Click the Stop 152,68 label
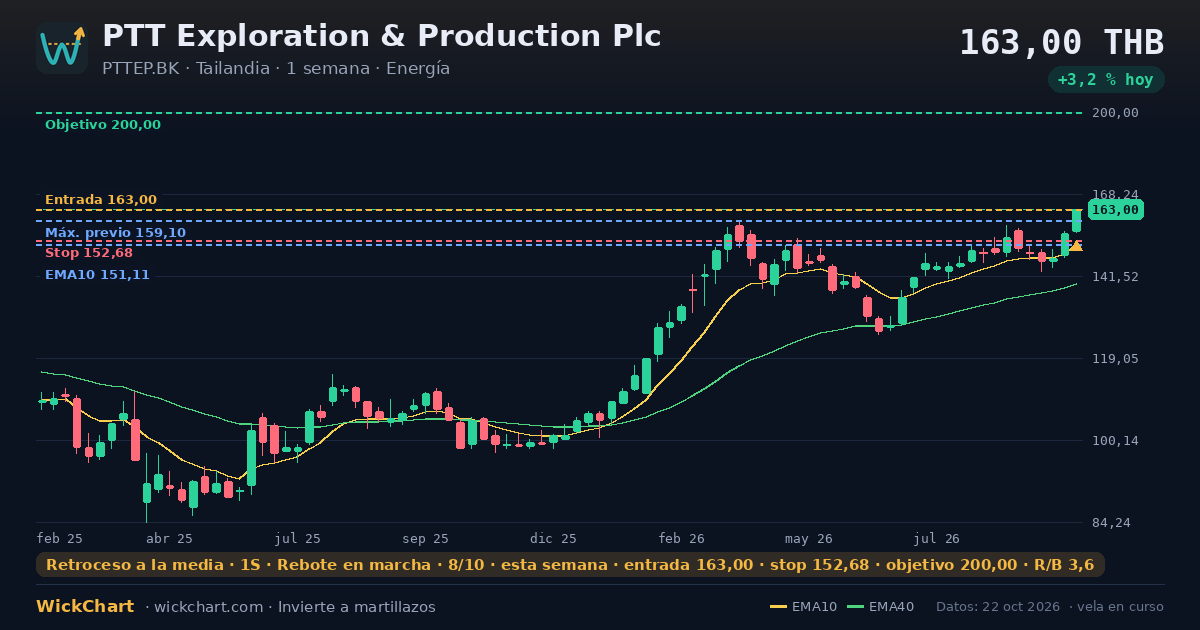 pyautogui.click(x=89, y=253)
